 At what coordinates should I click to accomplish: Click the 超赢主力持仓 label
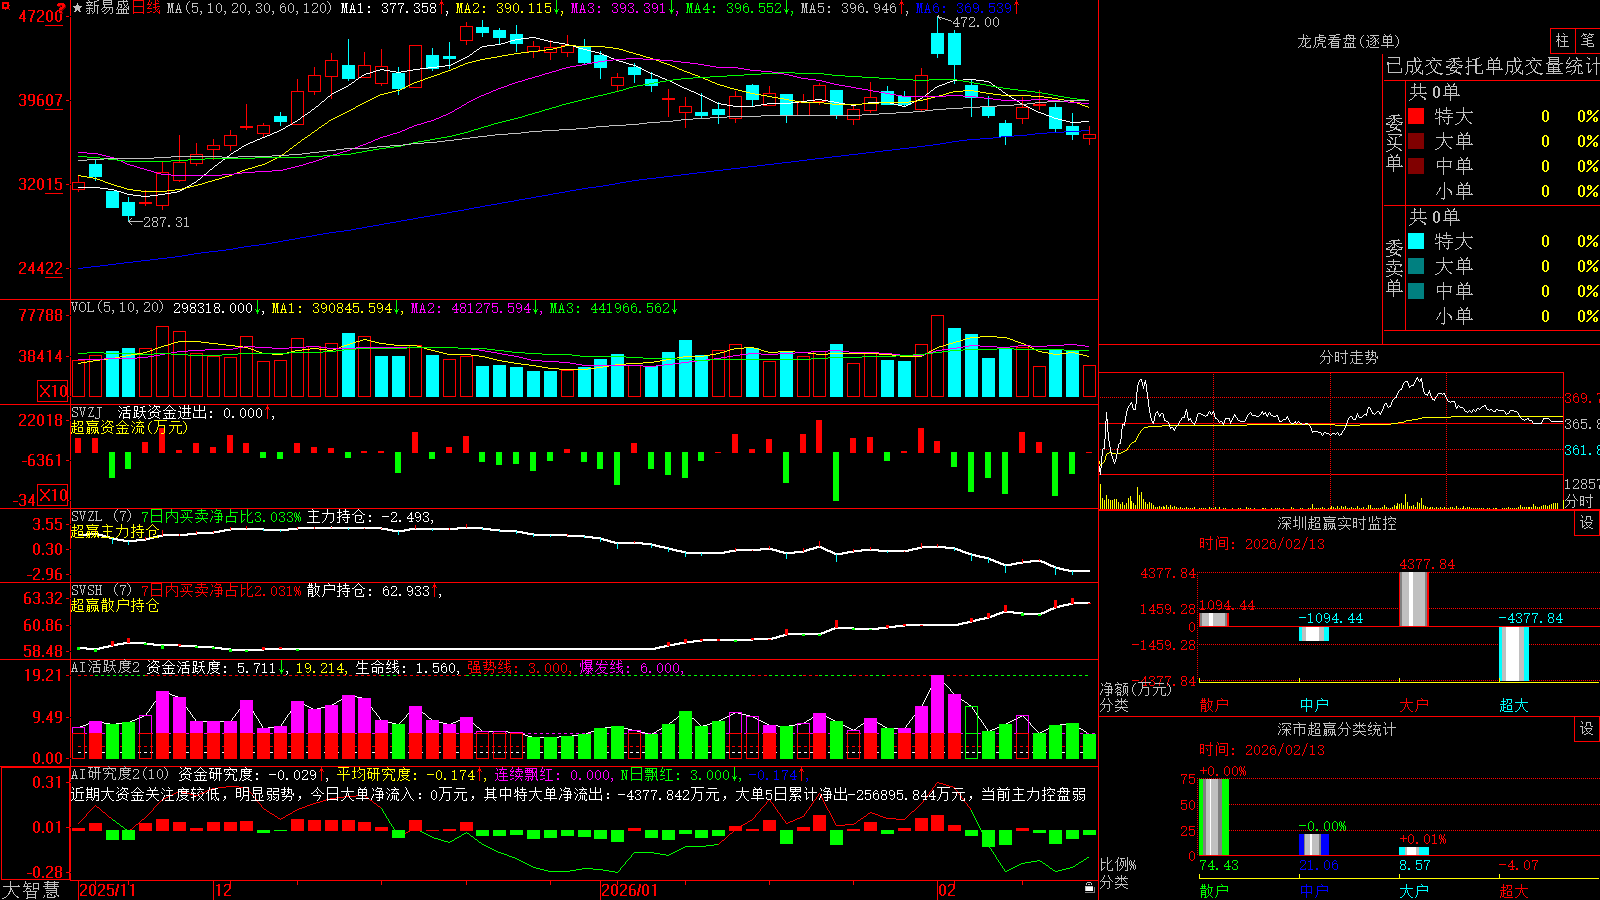pos(115,531)
